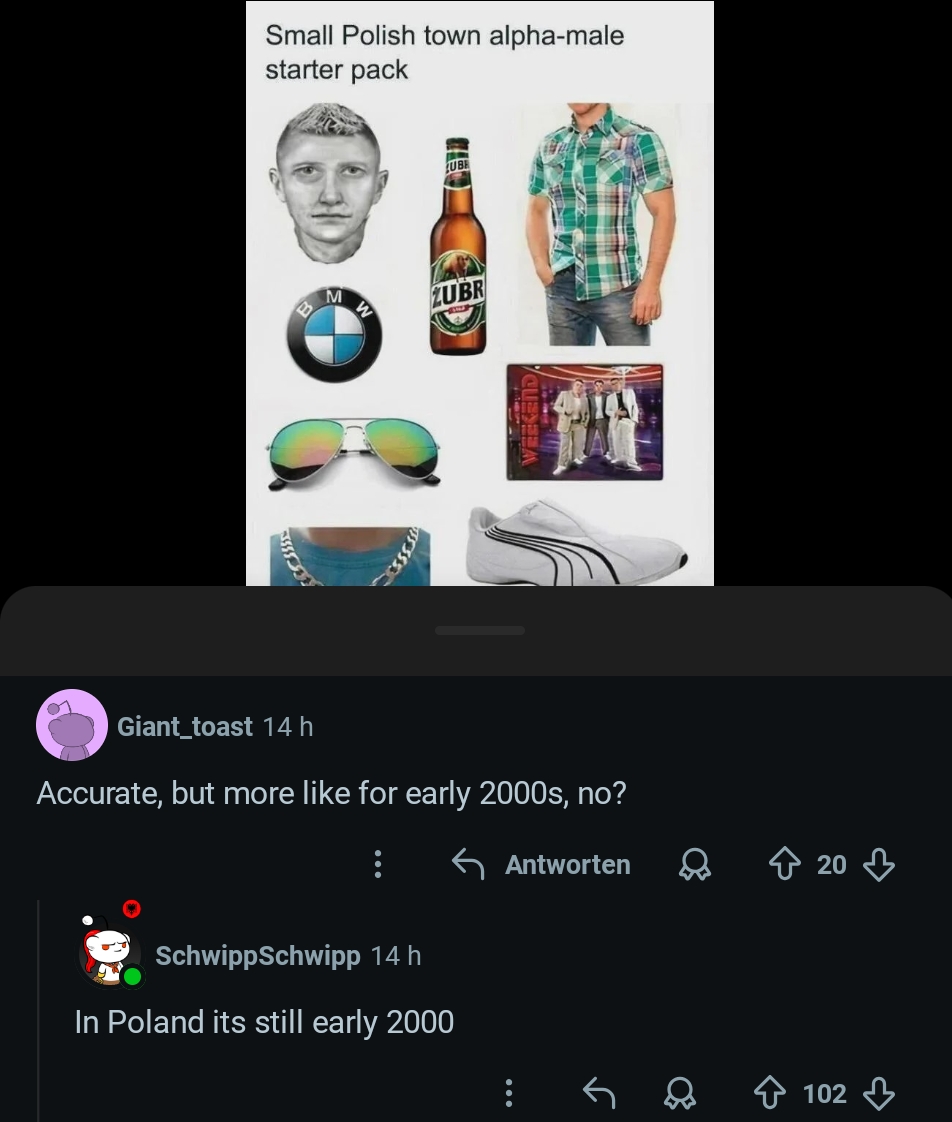Tap the text of Giant_toast's comment
This screenshot has width=952, height=1122.
[331, 794]
